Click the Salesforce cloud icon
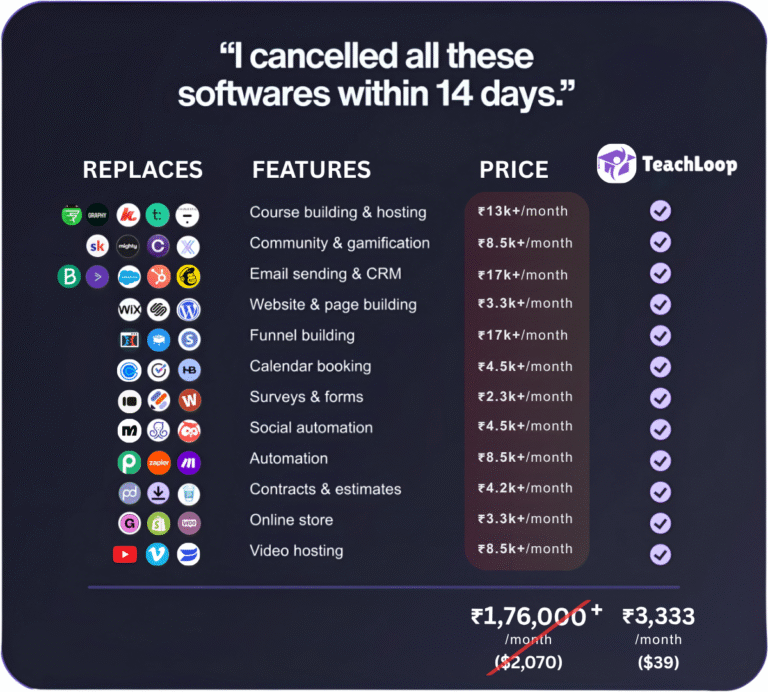The width and height of the screenshot is (768, 692). point(128,277)
